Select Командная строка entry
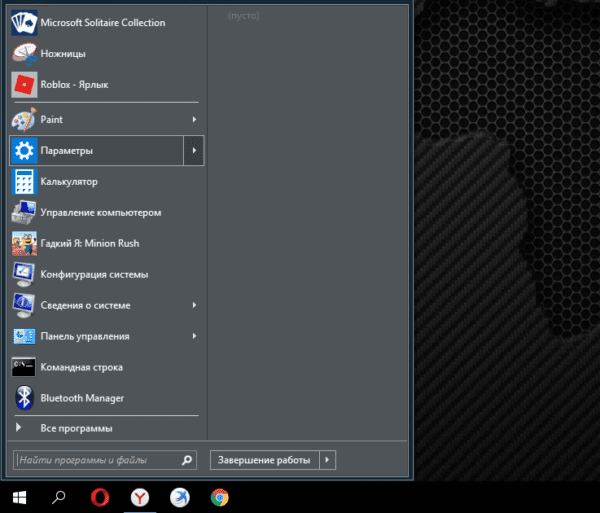This screenshot has height=513, width=600. point(106,367)
